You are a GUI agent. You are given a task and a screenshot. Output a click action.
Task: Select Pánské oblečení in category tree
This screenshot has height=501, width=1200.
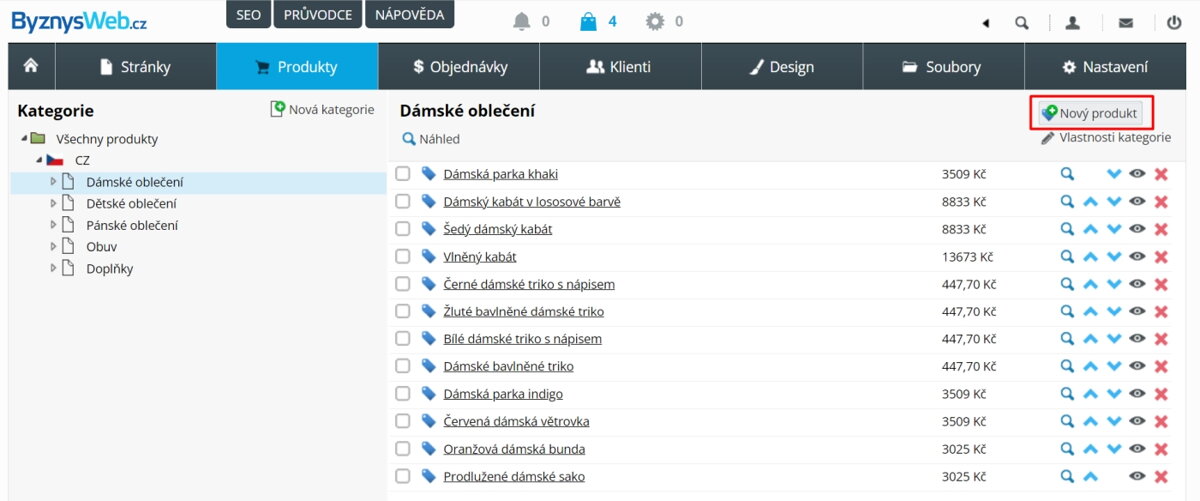coord(132,225)
